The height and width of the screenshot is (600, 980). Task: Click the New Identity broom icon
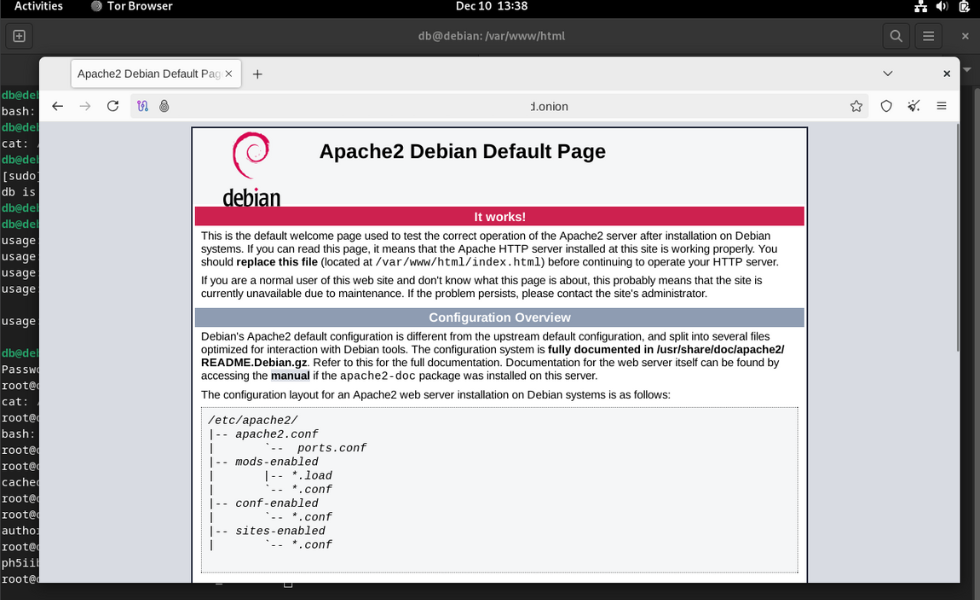tap(914, 106)
